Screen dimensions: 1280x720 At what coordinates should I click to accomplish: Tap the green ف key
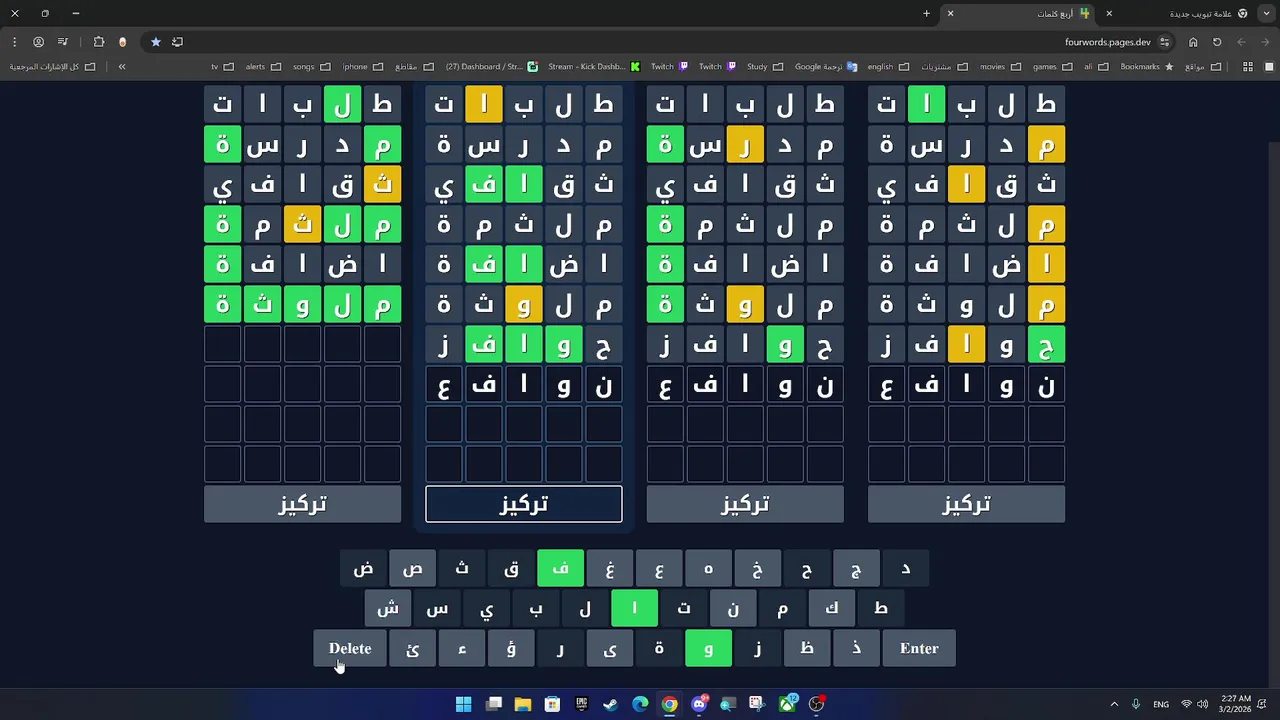[560, 568]
